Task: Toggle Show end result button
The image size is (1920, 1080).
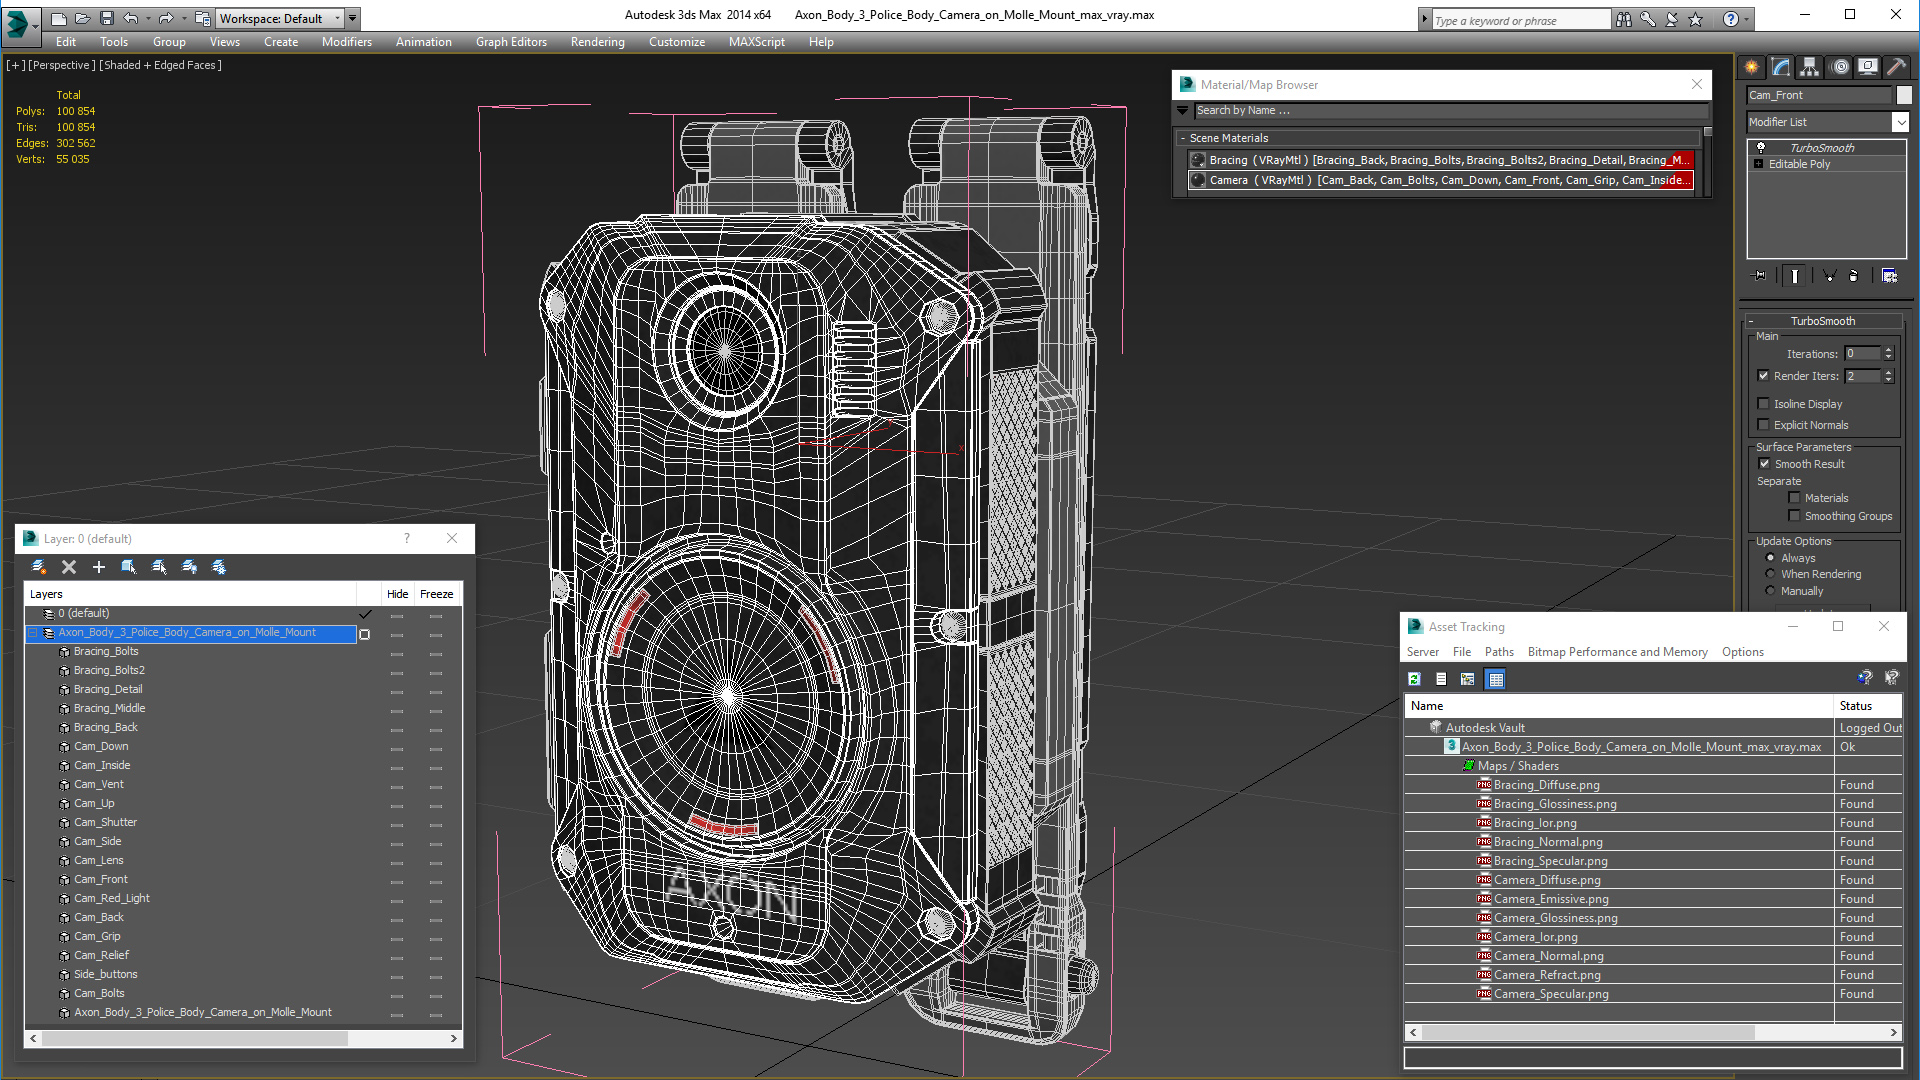Action: 1795,276
